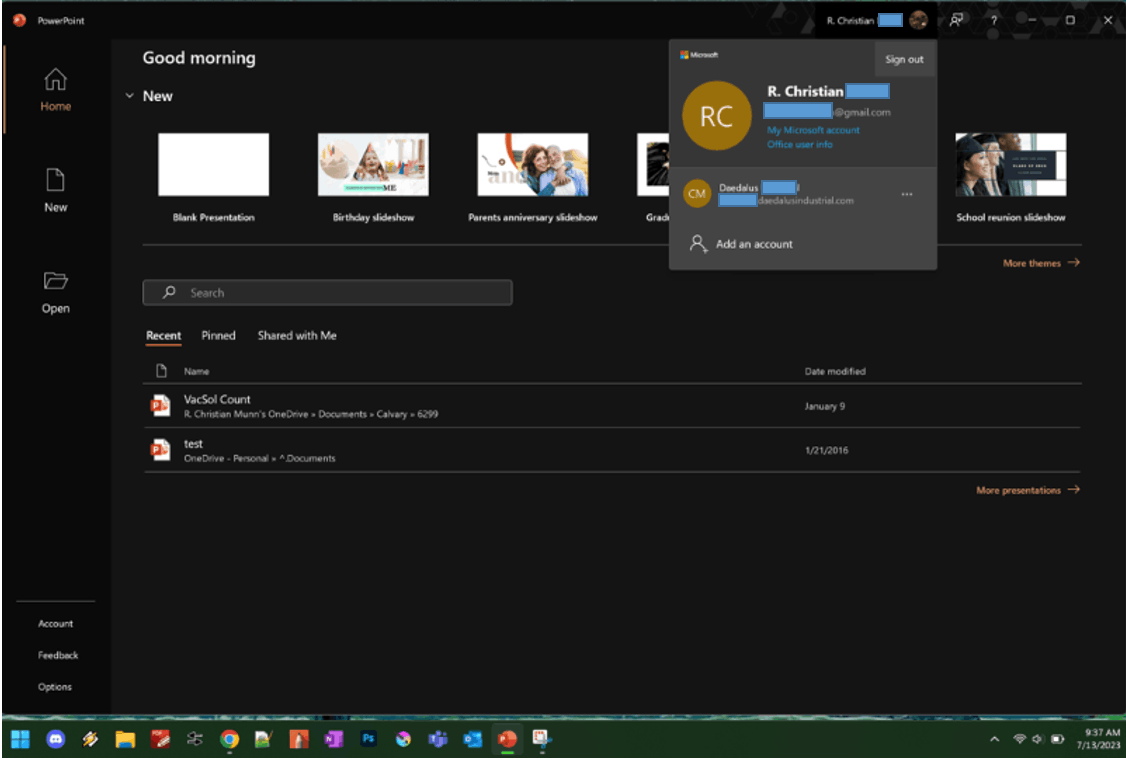Click Add an account
Image resolution: width=1126 pixels, height=761 pixels.
(x=754, y=244)
